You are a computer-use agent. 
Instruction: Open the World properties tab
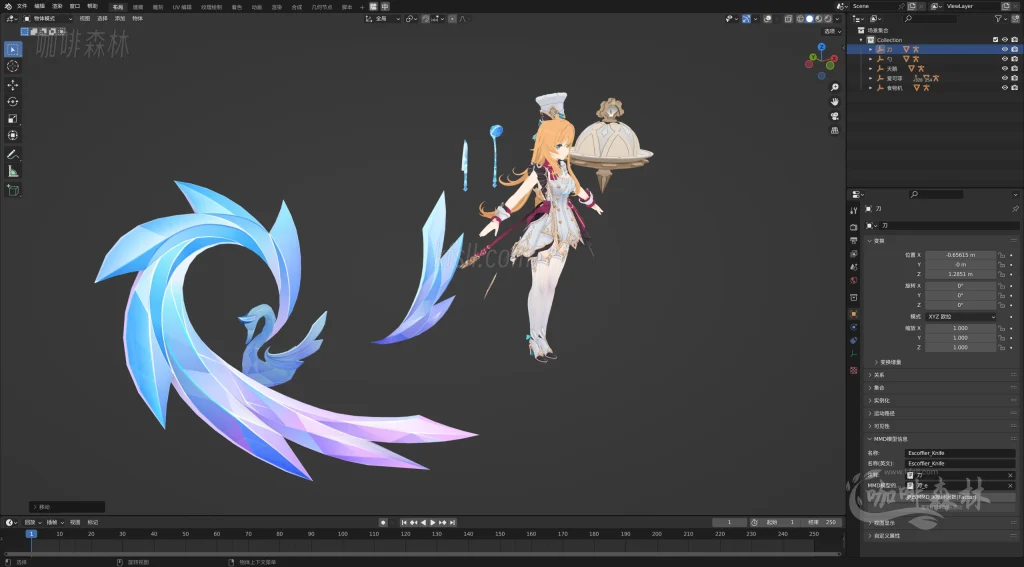(x=854, y=280)
